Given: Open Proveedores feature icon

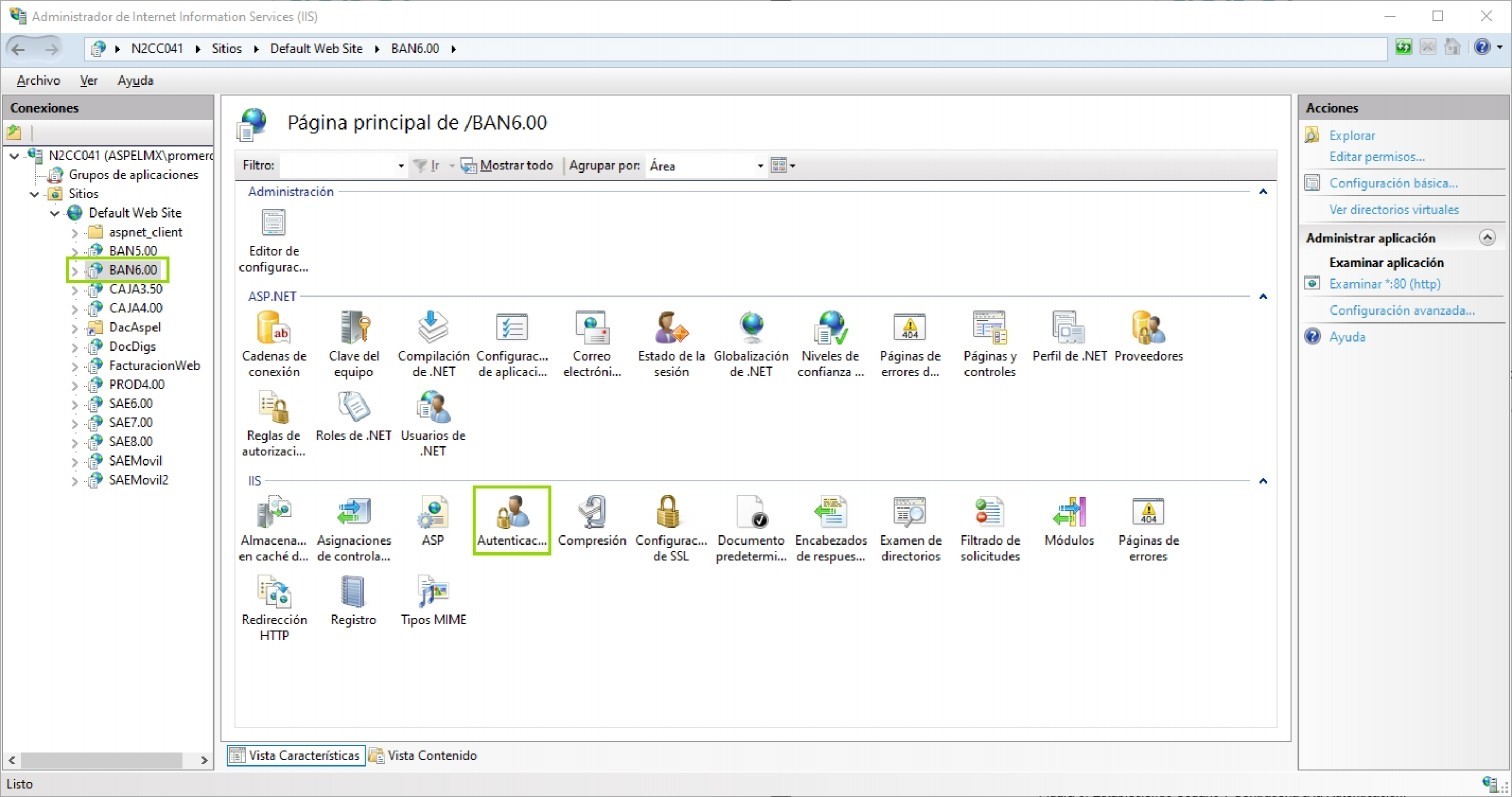Looking at the screenshot, I should point(1148,337).
